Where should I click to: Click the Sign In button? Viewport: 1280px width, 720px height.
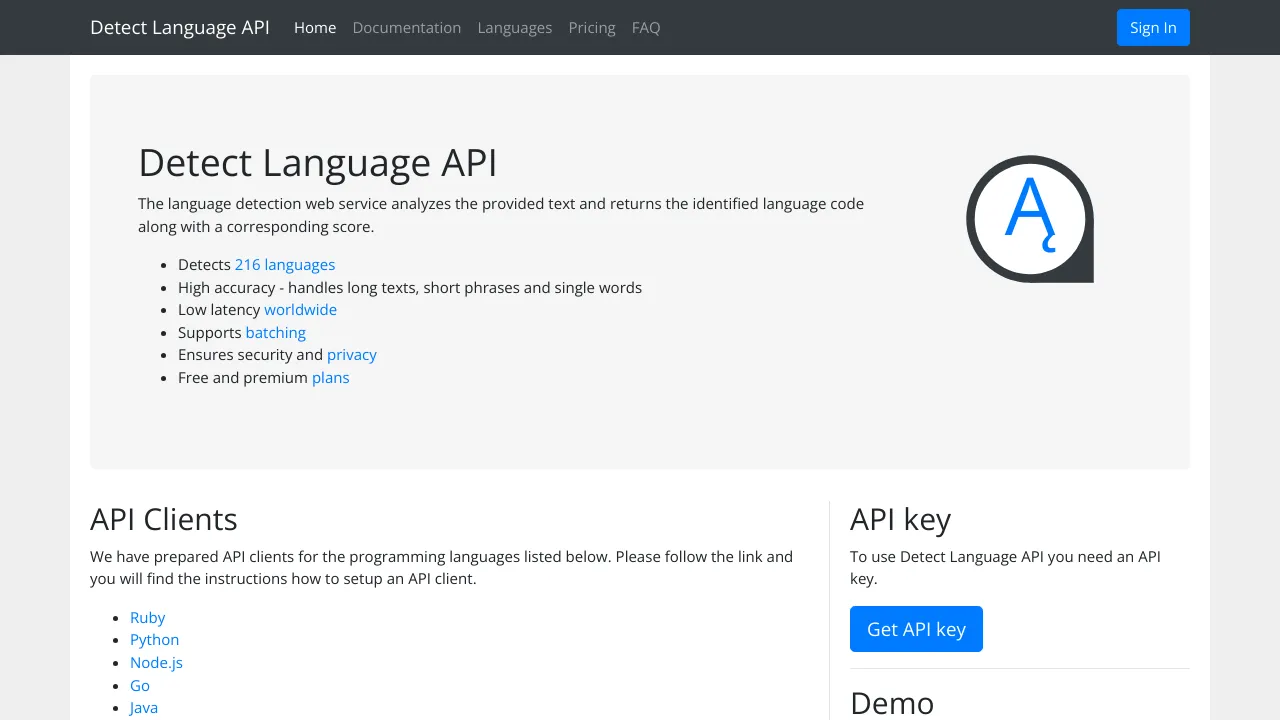tap(1153, 28)
